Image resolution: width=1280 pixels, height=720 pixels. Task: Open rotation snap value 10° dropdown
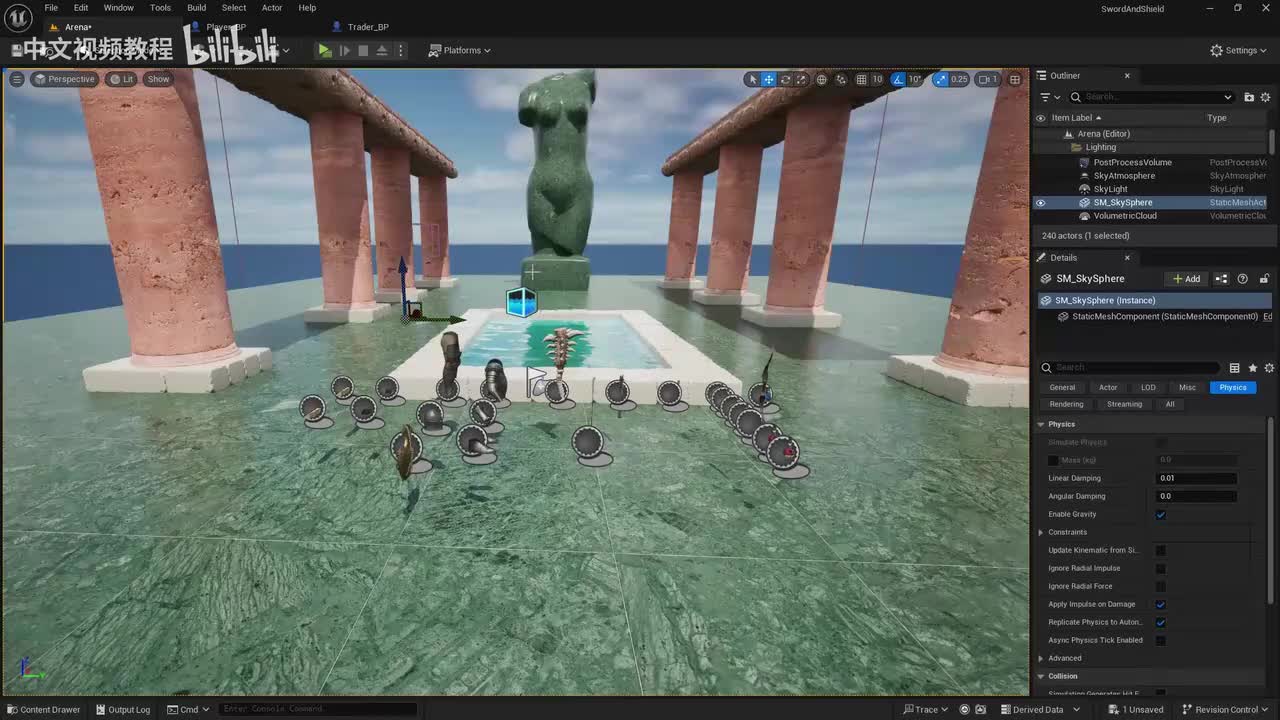click(915, 79)
